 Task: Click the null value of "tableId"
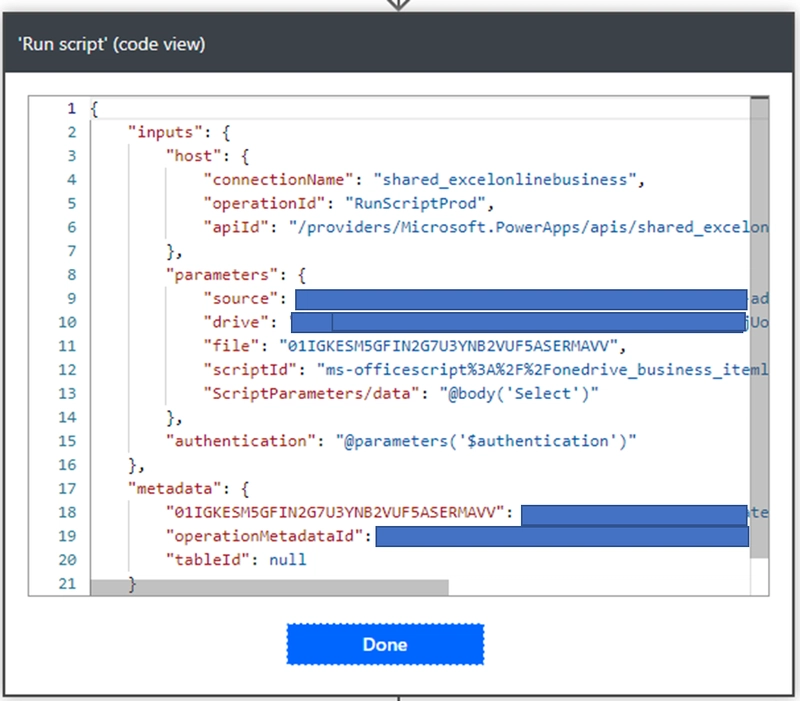tap(287, 560)
